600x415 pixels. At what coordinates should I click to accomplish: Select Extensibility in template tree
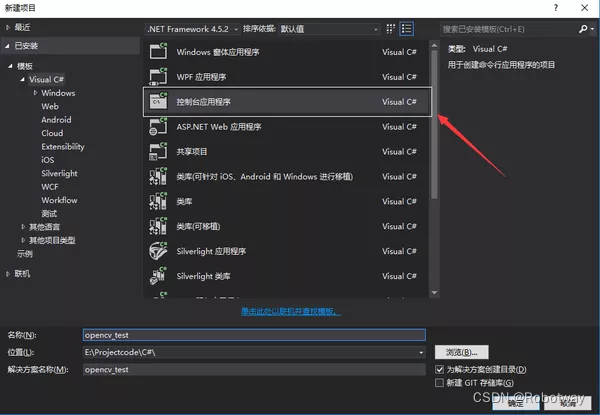(63, 146)
